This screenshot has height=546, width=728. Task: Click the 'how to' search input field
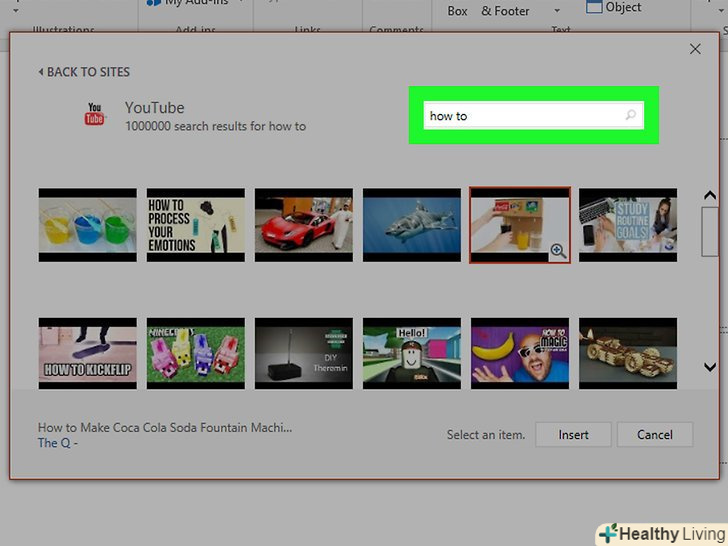click(520, 116)
